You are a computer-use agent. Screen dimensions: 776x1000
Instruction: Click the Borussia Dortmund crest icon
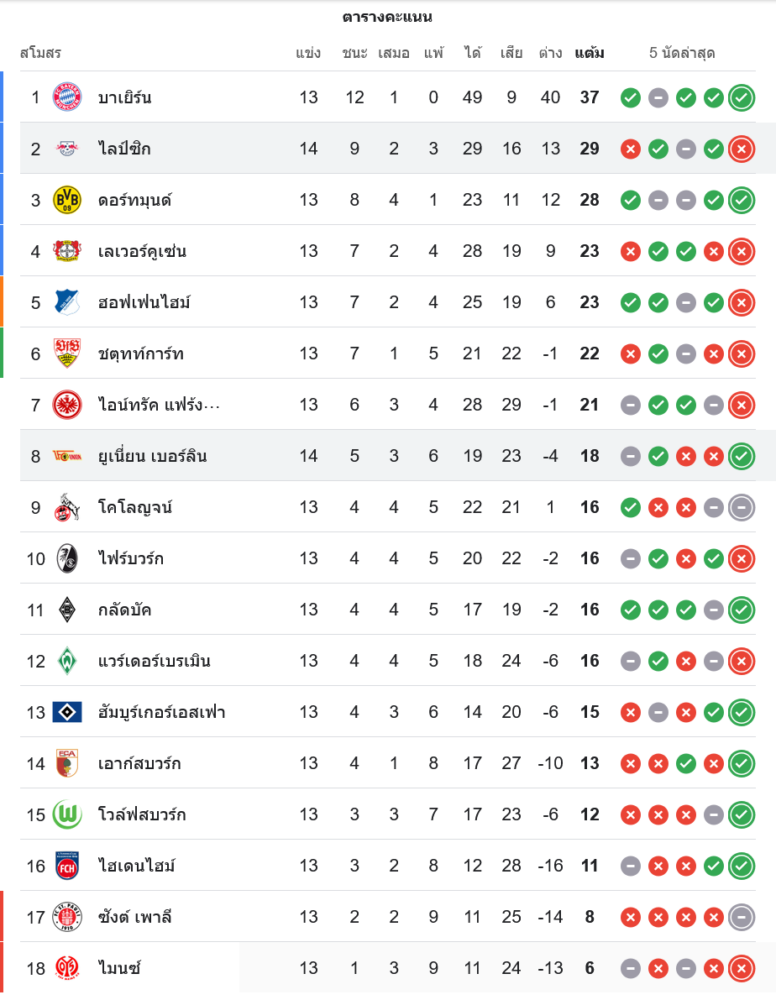[x=66, y=200]
